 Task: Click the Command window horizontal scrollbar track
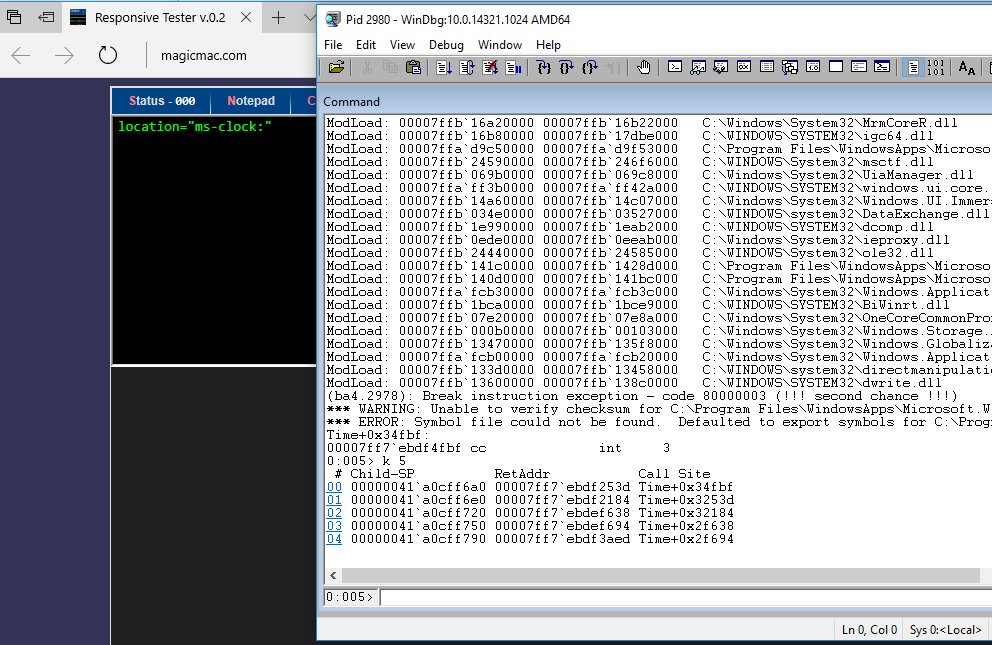[660, 575]
